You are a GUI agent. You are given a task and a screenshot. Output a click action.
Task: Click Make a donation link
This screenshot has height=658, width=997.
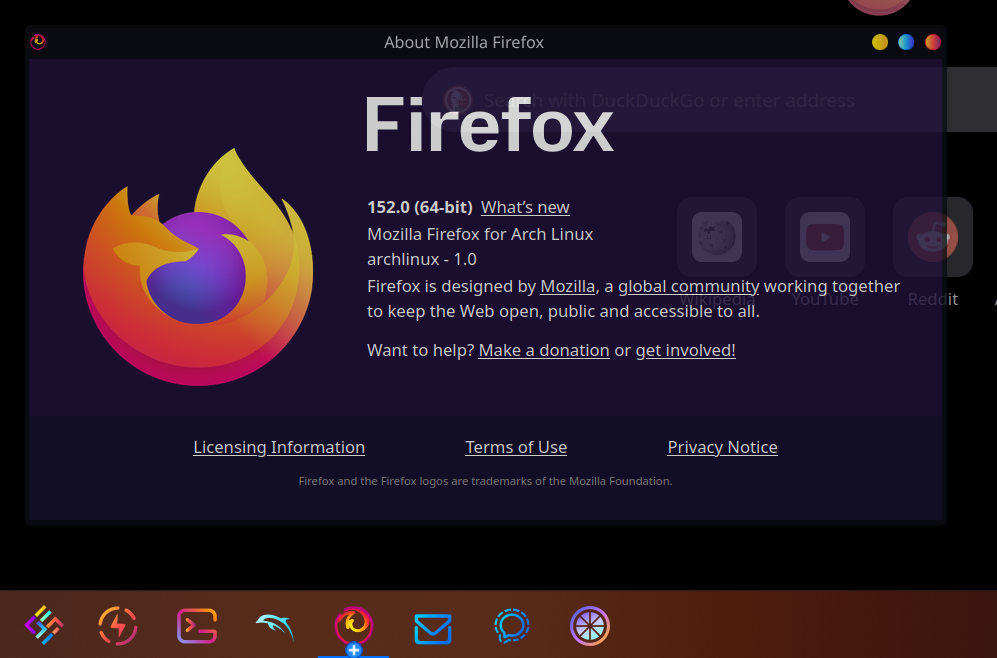(x=544, y=350)
